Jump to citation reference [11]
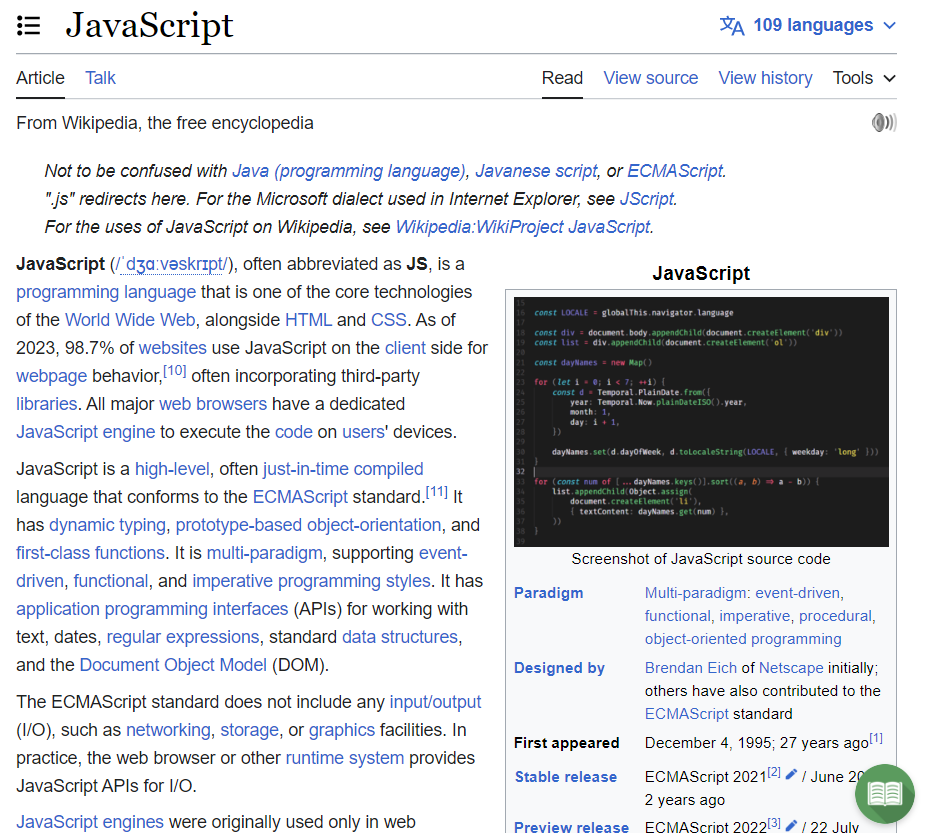The height and width of the screenshot is (833, 926). (436, 492)
